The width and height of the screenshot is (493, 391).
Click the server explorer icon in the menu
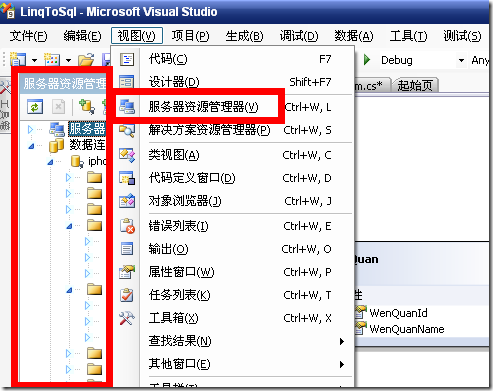[127, 107]
